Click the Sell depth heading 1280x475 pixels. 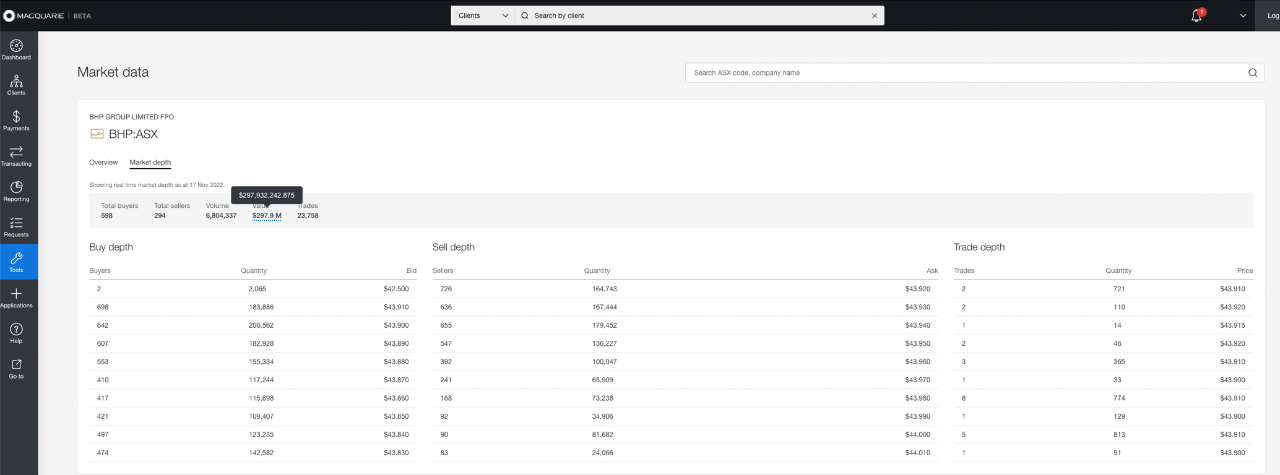point(453,247)
